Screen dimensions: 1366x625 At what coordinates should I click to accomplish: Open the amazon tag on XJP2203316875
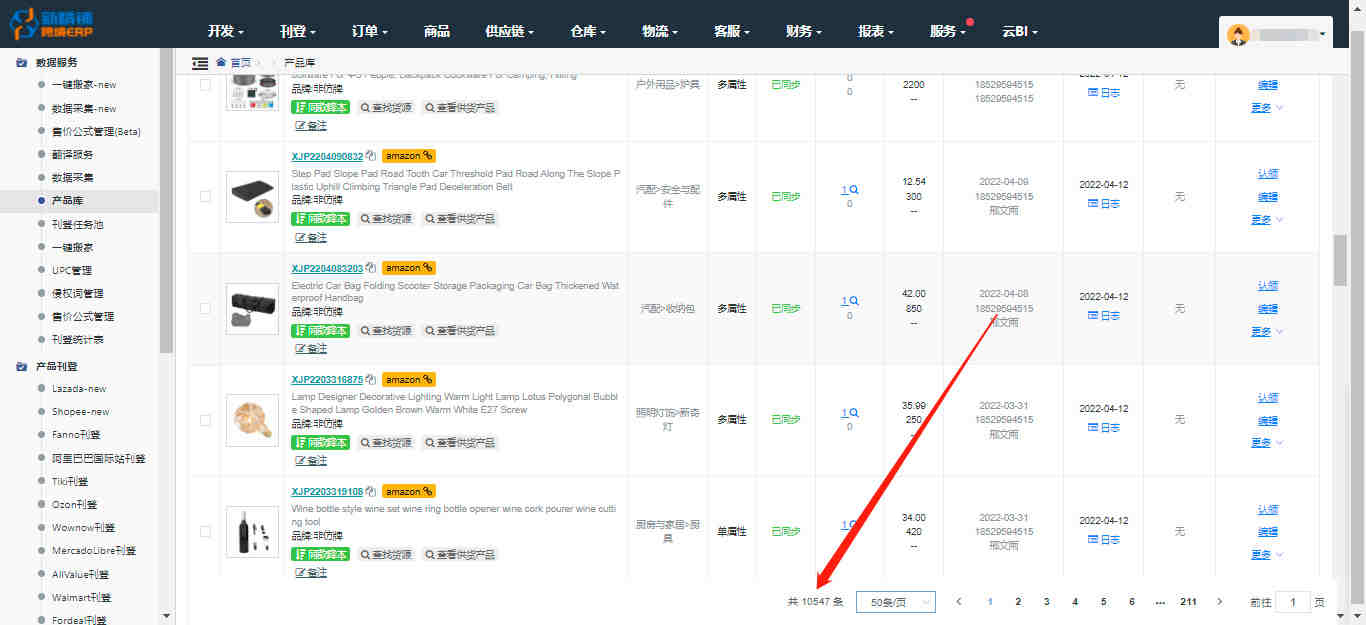click(x=409, y=380)
